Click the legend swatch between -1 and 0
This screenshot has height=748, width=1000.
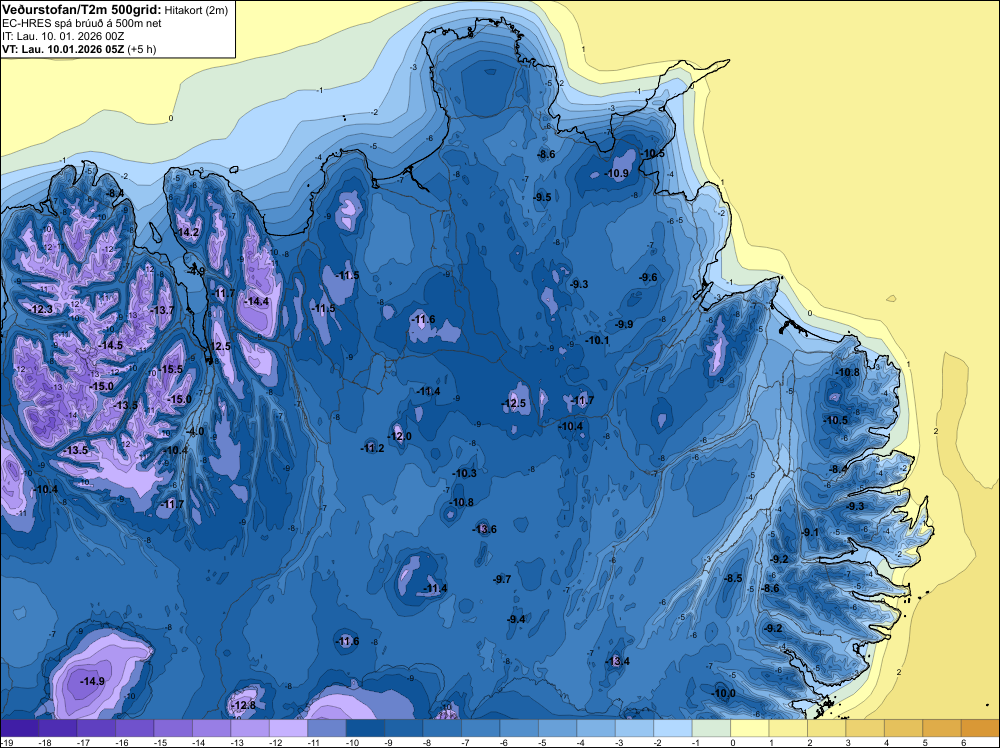(711, 728)
